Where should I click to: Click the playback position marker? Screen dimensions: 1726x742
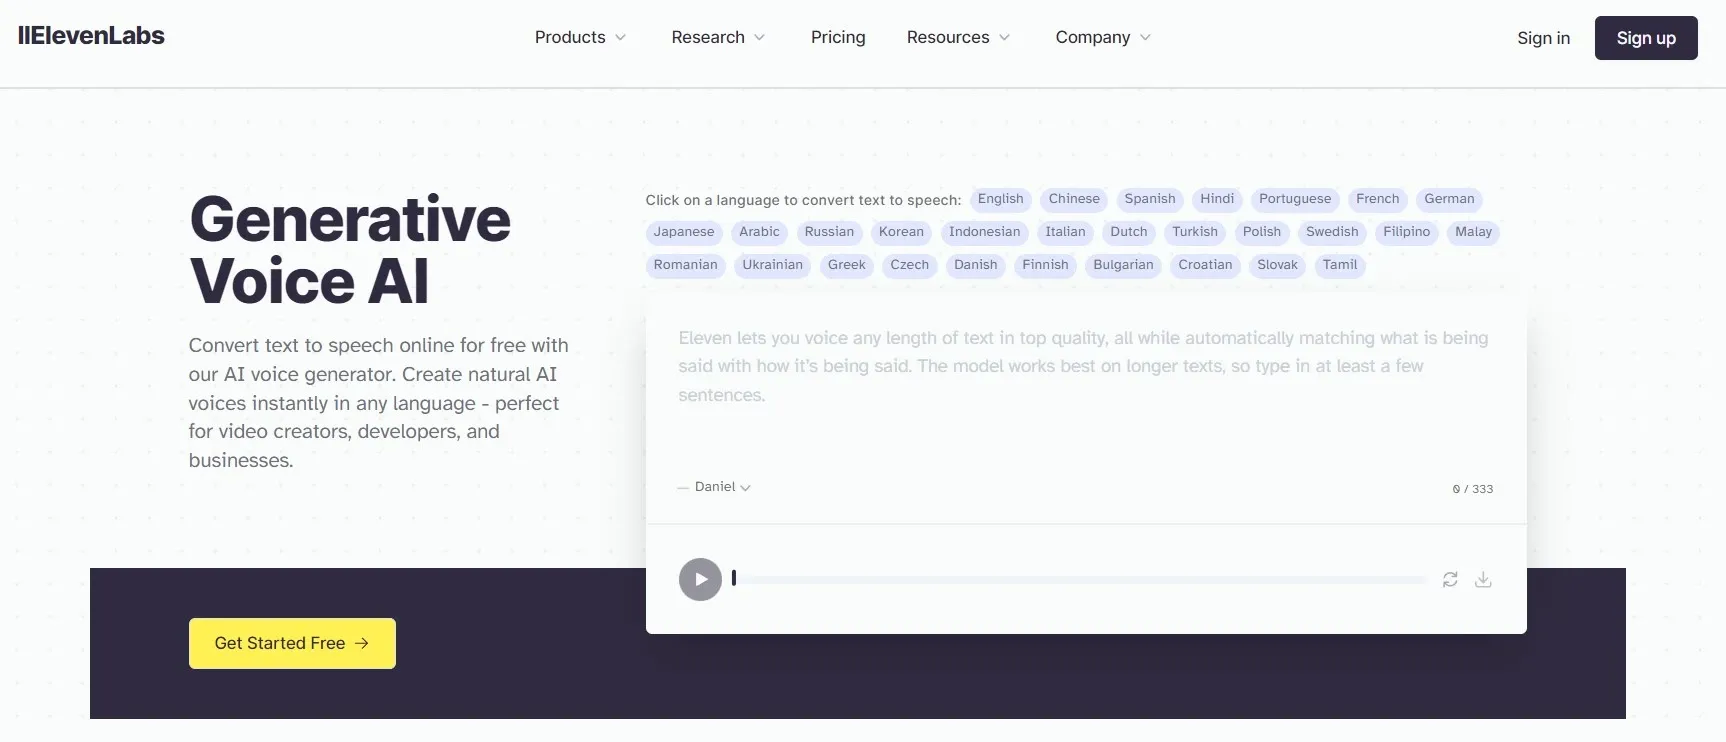click(x=734, y=578)
